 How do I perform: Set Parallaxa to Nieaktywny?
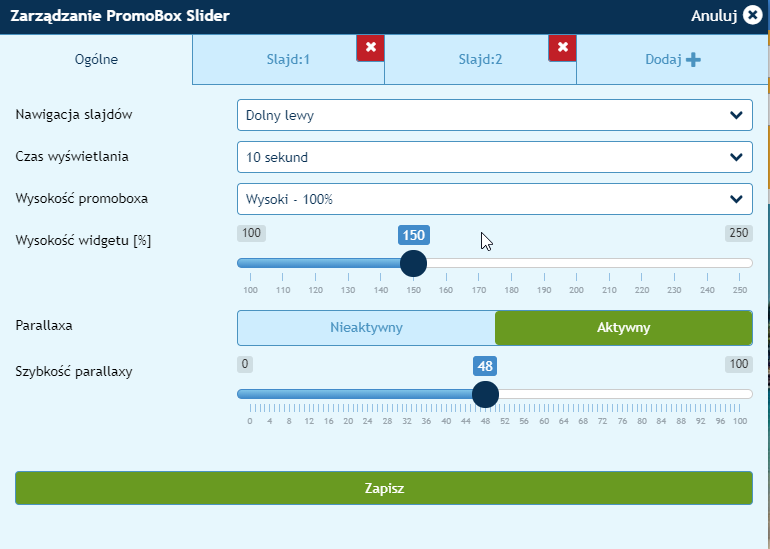click(366, 328)
